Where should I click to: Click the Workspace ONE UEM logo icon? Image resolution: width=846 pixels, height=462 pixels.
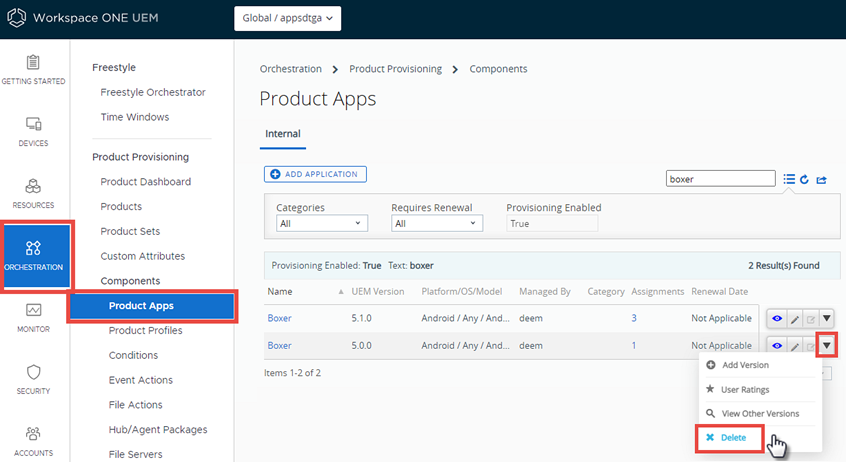pos(16,18)
